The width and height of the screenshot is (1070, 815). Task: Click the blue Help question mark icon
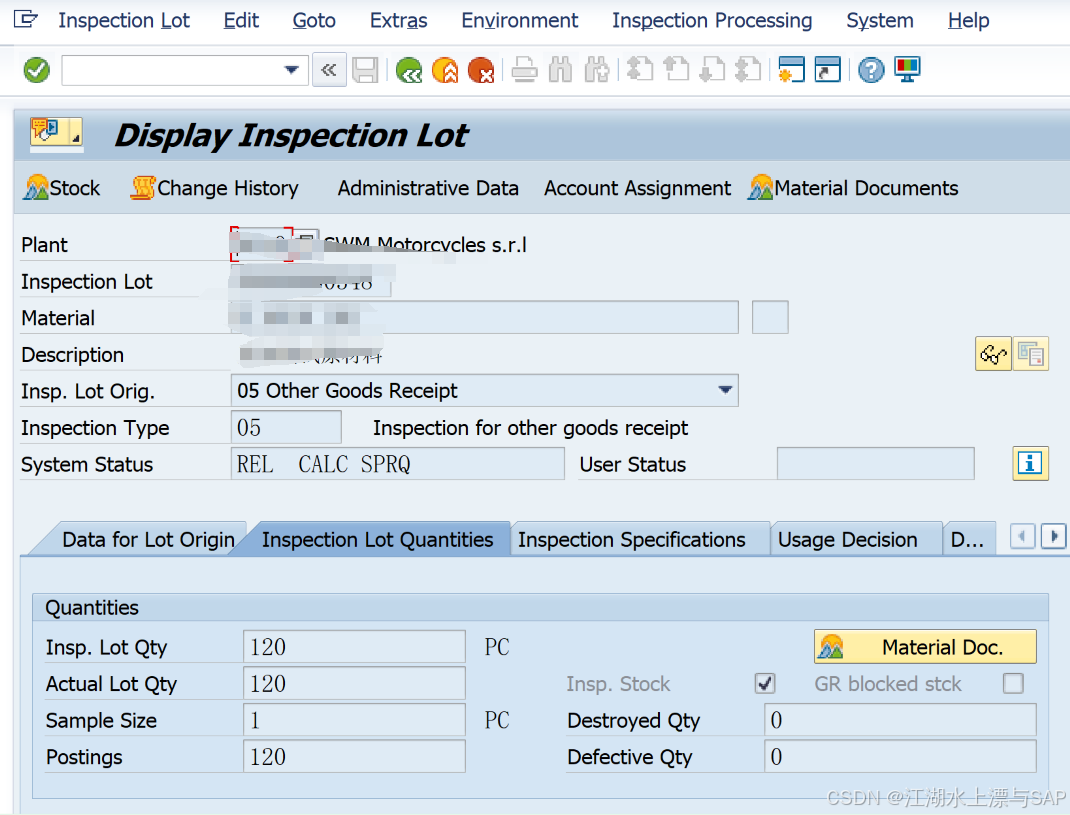[x=871, y=70]
